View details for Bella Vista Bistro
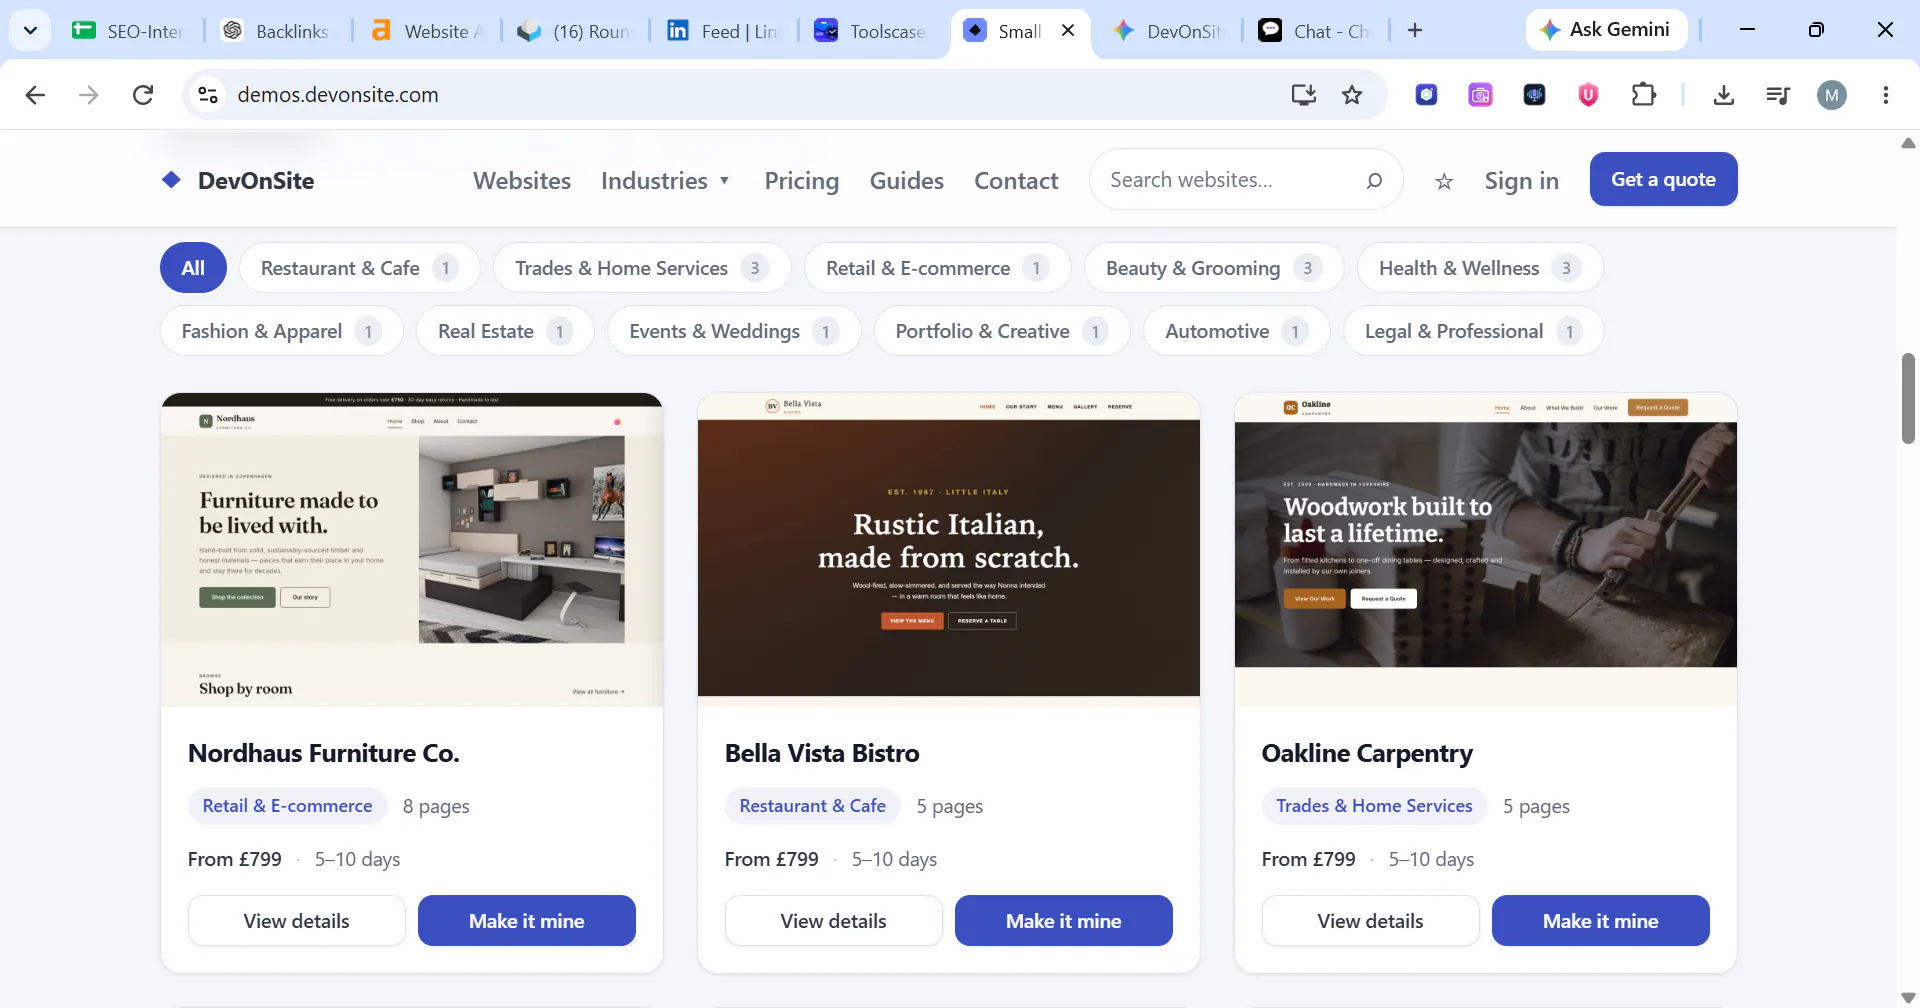 pyautogui.click(x=834, y=921)
